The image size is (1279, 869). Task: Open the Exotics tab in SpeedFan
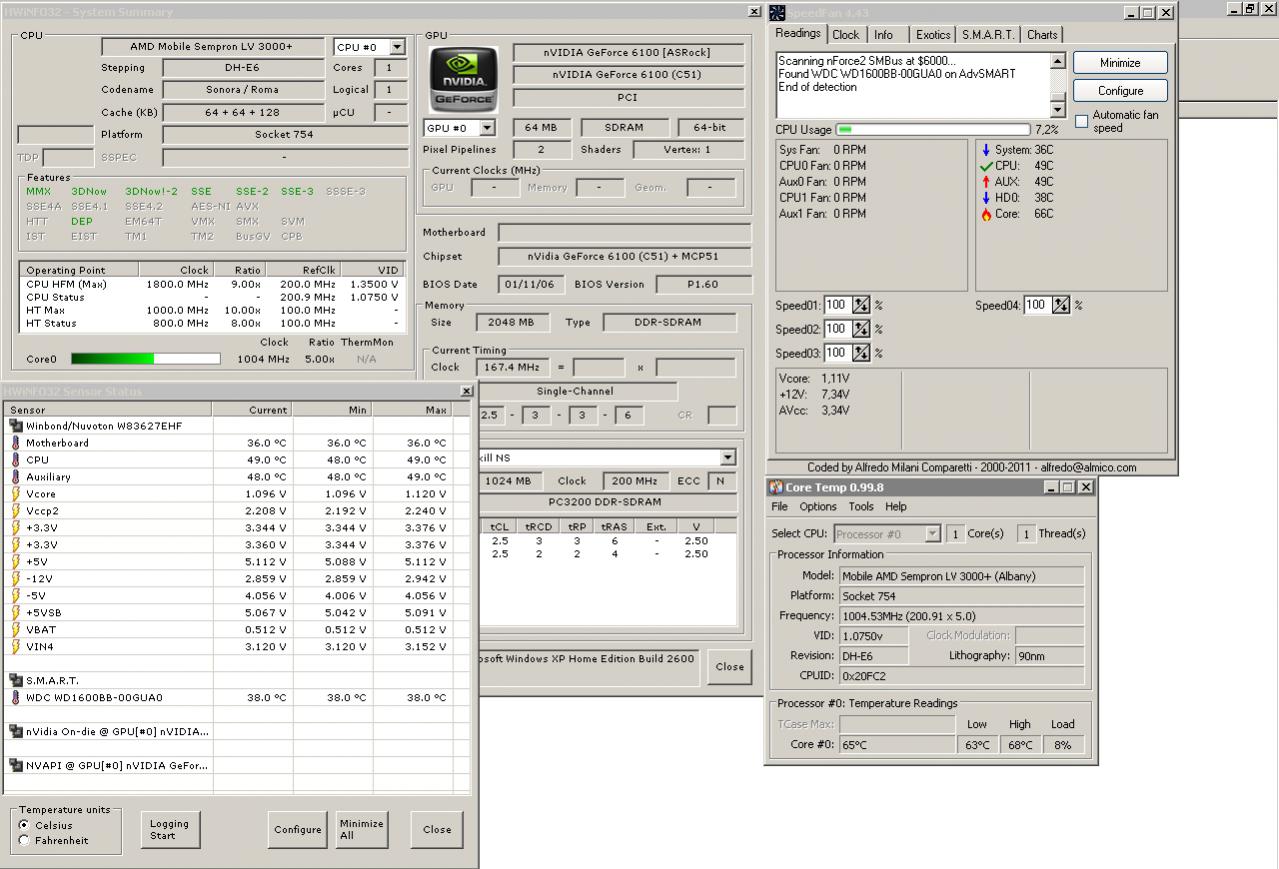point(933,35)
